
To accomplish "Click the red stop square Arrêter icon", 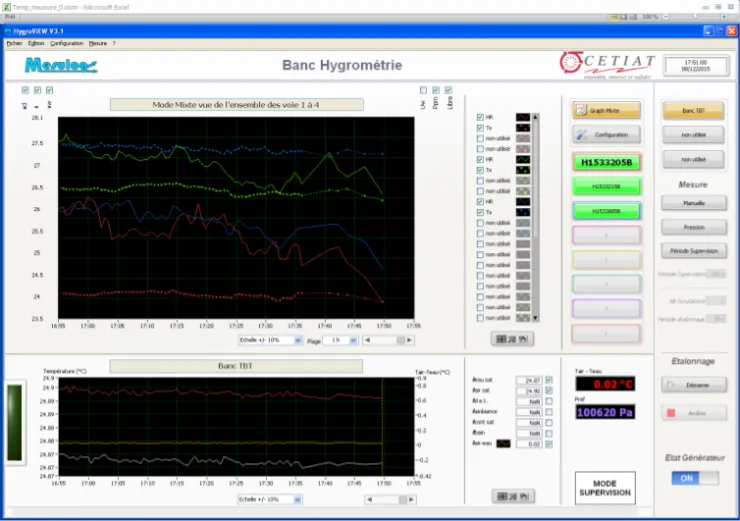I will coord(671,413).
